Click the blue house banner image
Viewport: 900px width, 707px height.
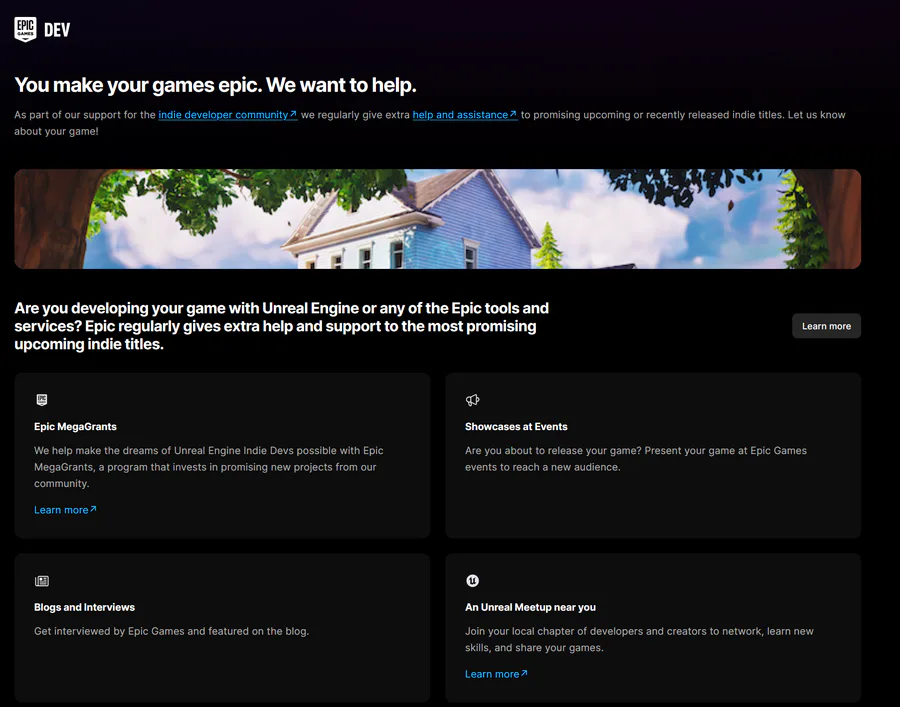point(437,219)
